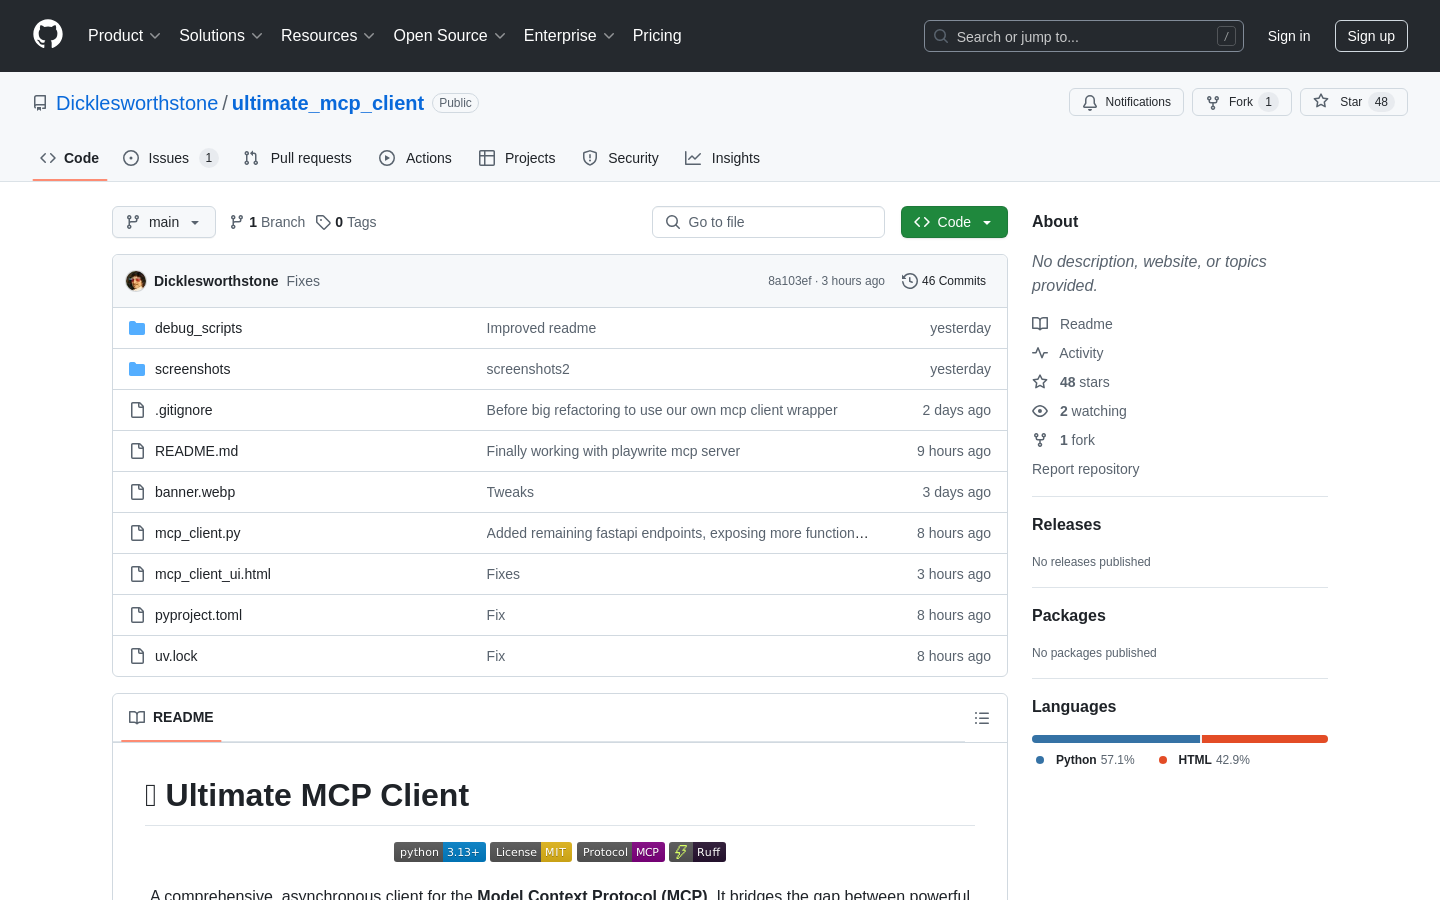Viewport: 1440px width, 900px height.
Task: Click the Ruff badge
Action: click(697, 852)
